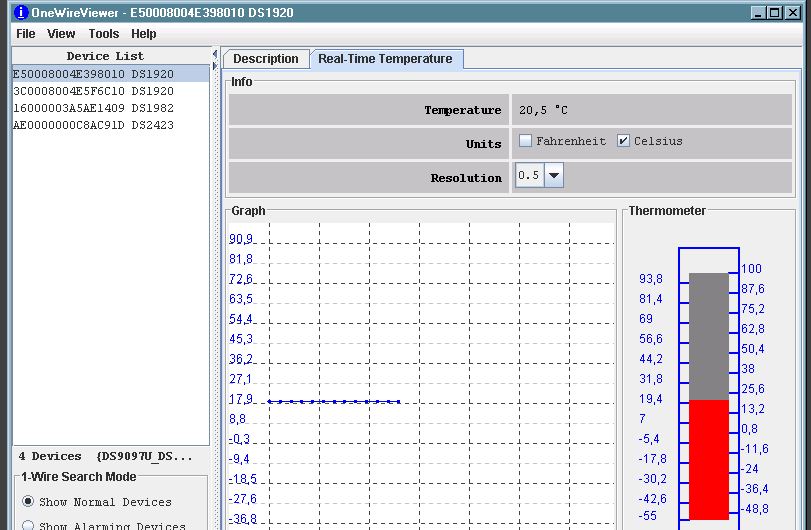Click the OneWireViewer title bar icon

pyautogui.click(x=9, y=12)
